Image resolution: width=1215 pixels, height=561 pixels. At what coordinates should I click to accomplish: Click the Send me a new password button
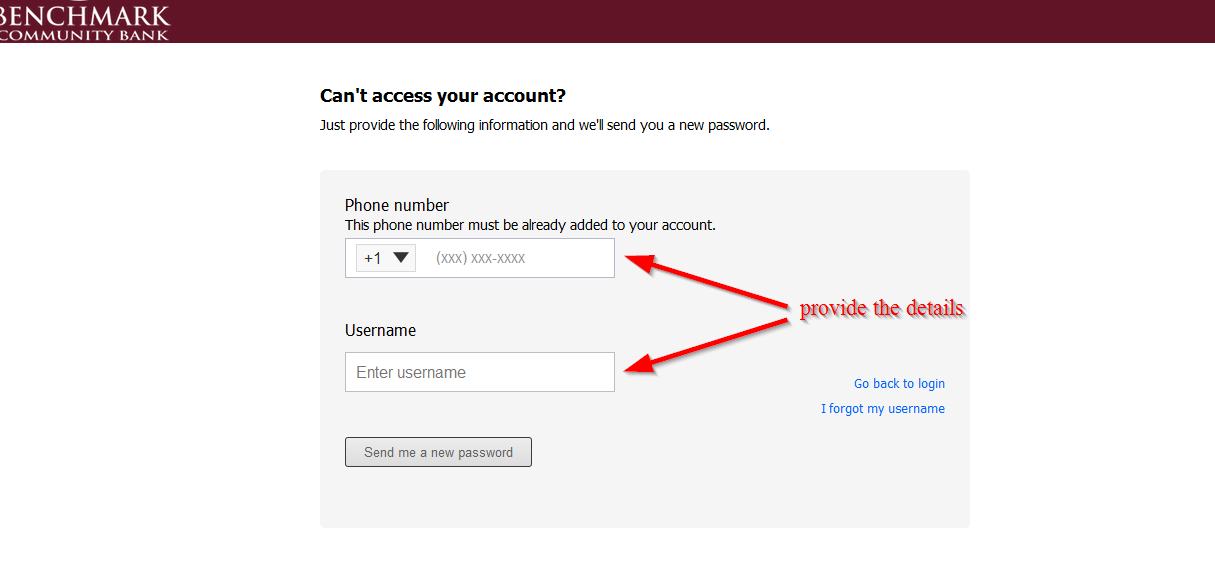438,452
